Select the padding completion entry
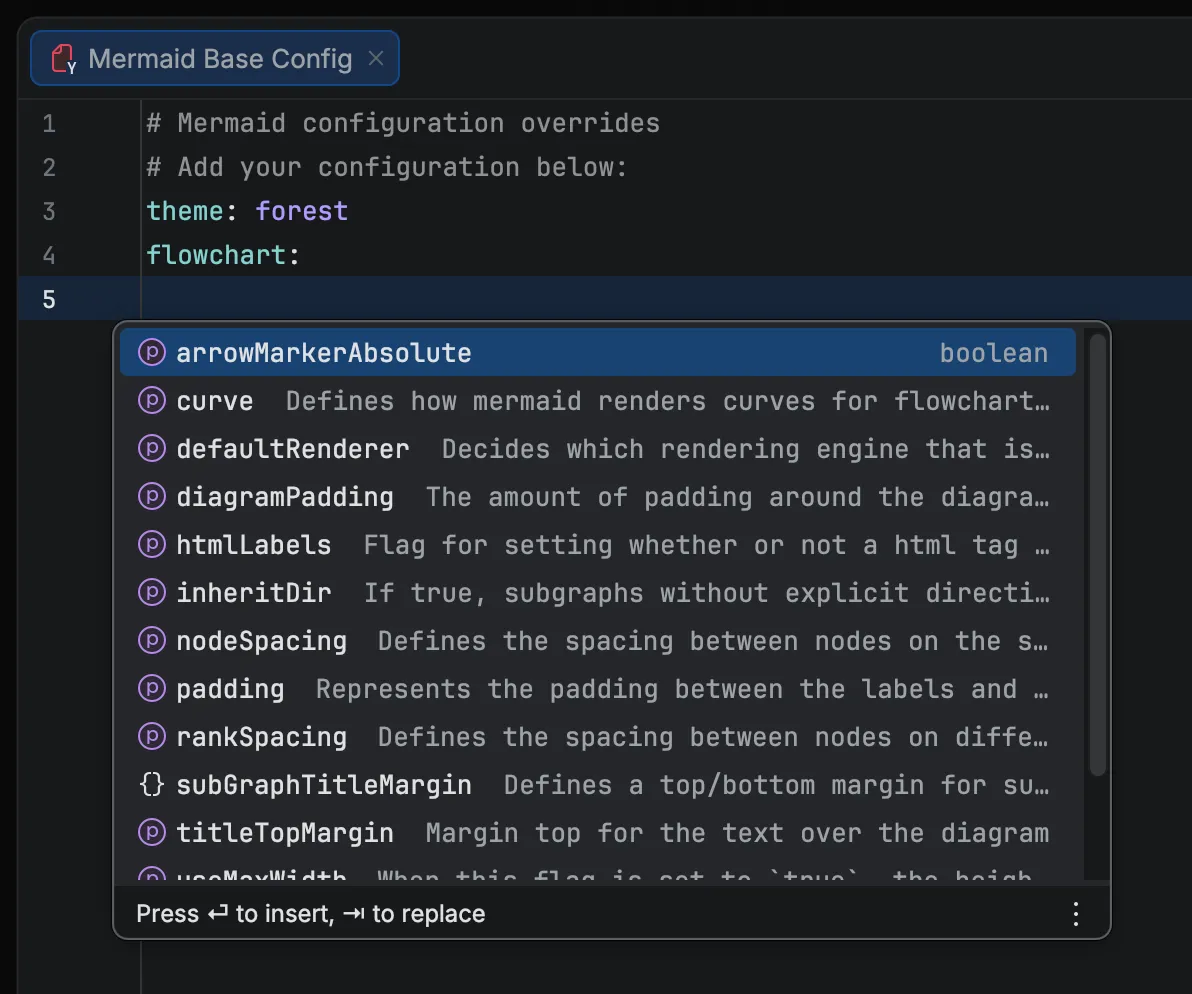1192x994 pixels. [229, 688]
